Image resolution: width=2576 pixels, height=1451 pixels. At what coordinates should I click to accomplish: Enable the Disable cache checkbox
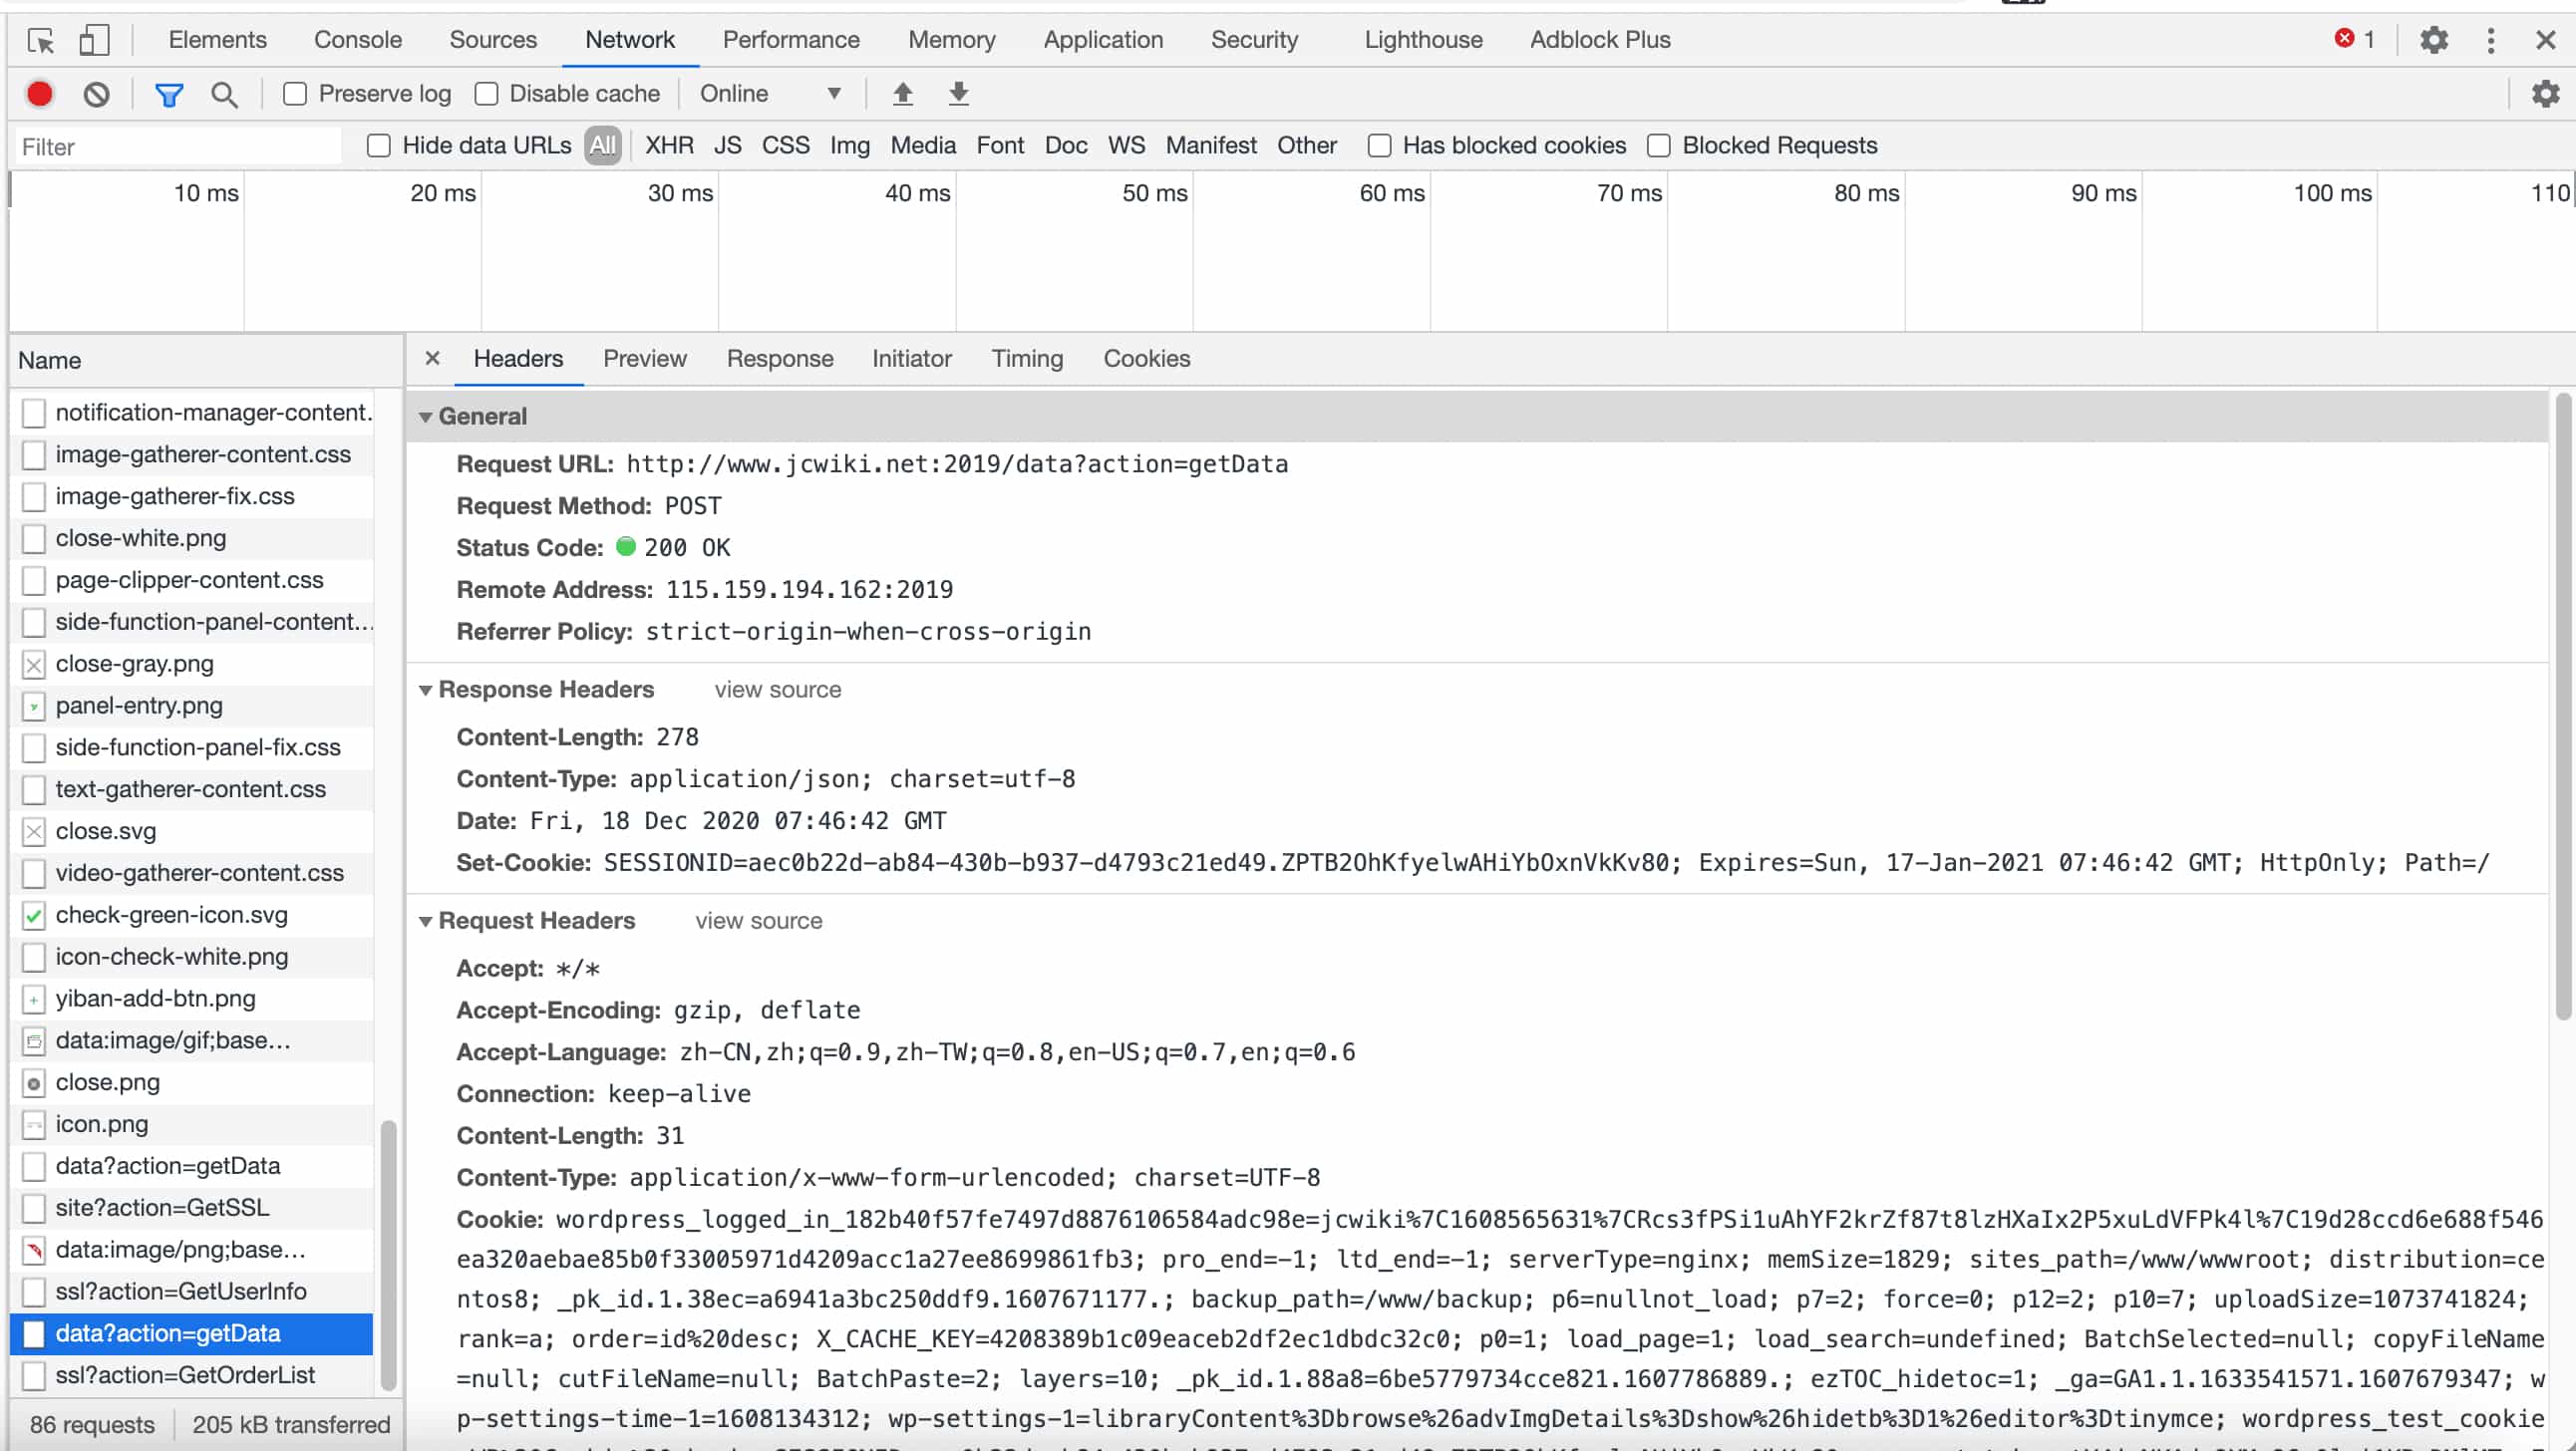click(x=486, y=94)
